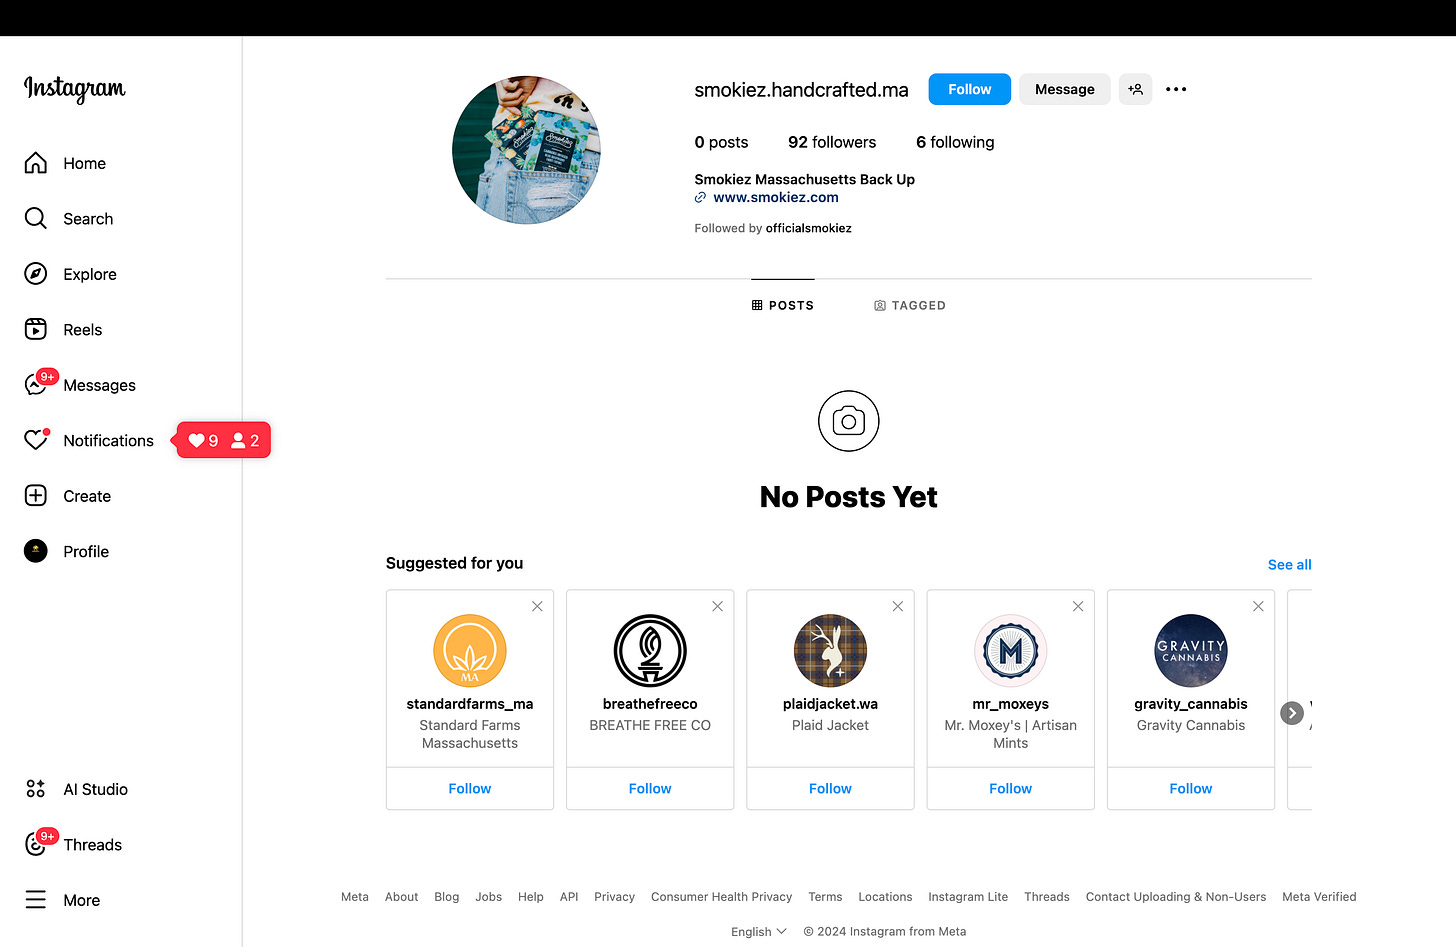The height and width of the screenshot is (947, 1456).
Task: Follow standardfarms_ma
Action: 470,788
